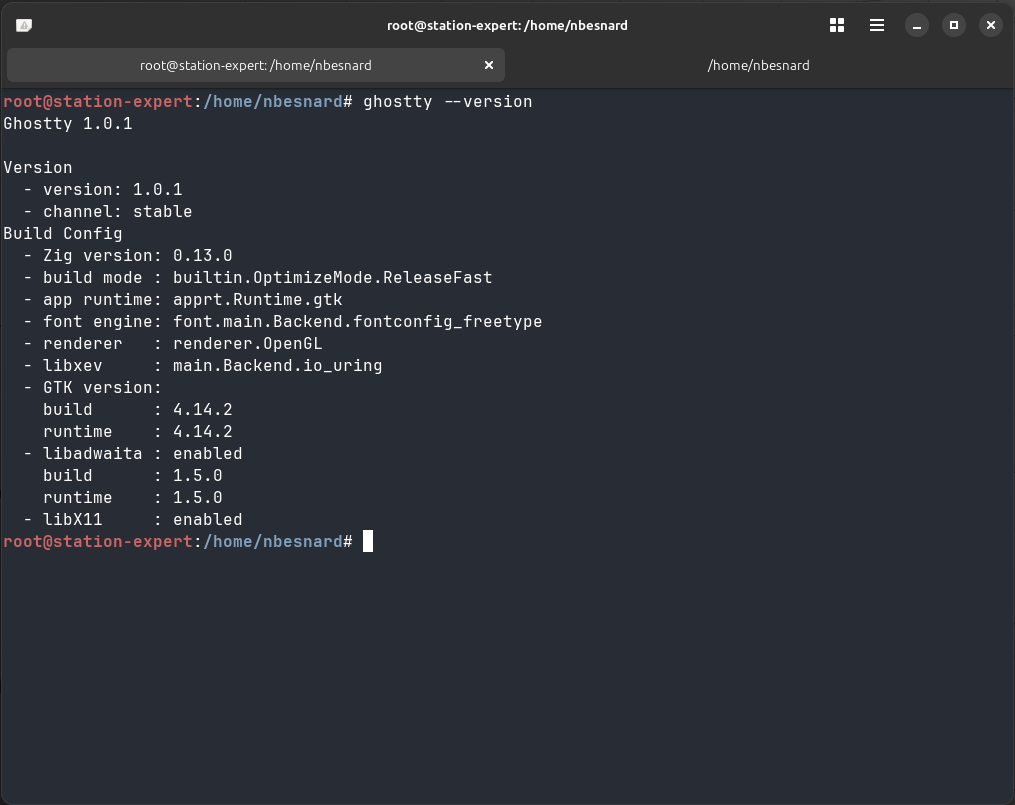Viewport: 1015px width, 805px height.
Task: Close the root@station-expert tab
Action: coord(489,65)
